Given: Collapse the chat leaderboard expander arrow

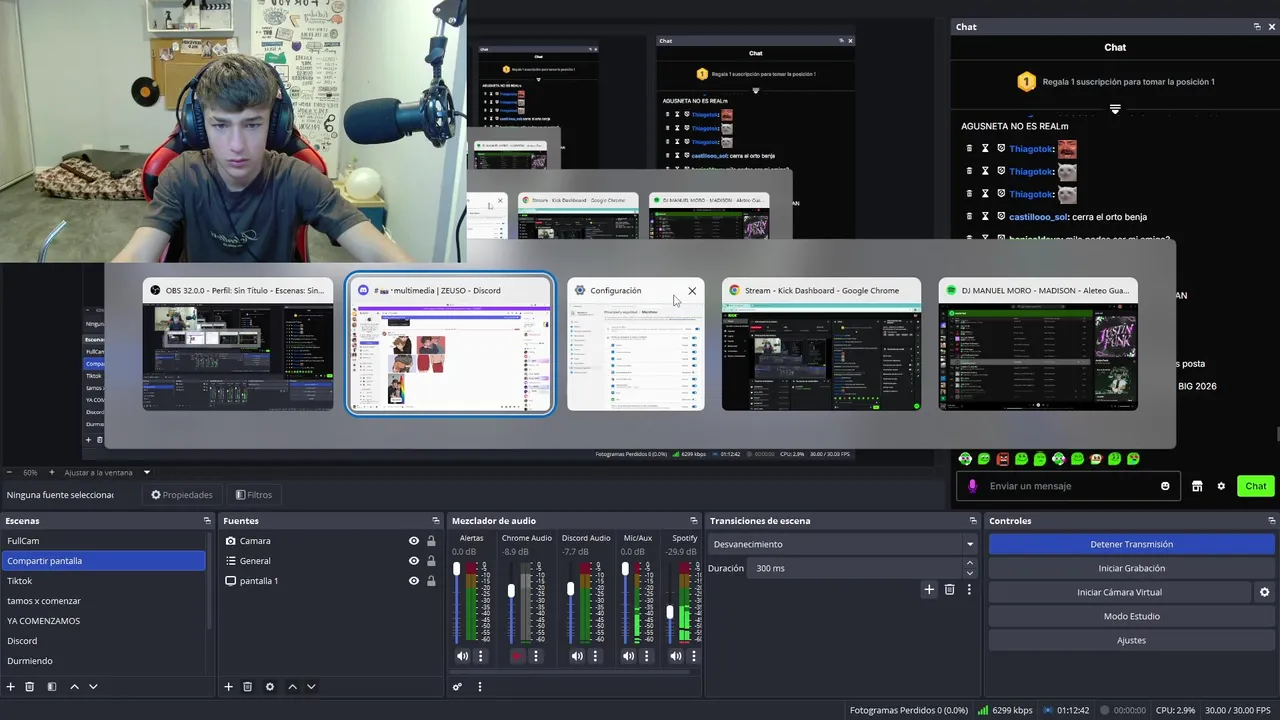Looking at the screenshot, I should point(1115,109).
